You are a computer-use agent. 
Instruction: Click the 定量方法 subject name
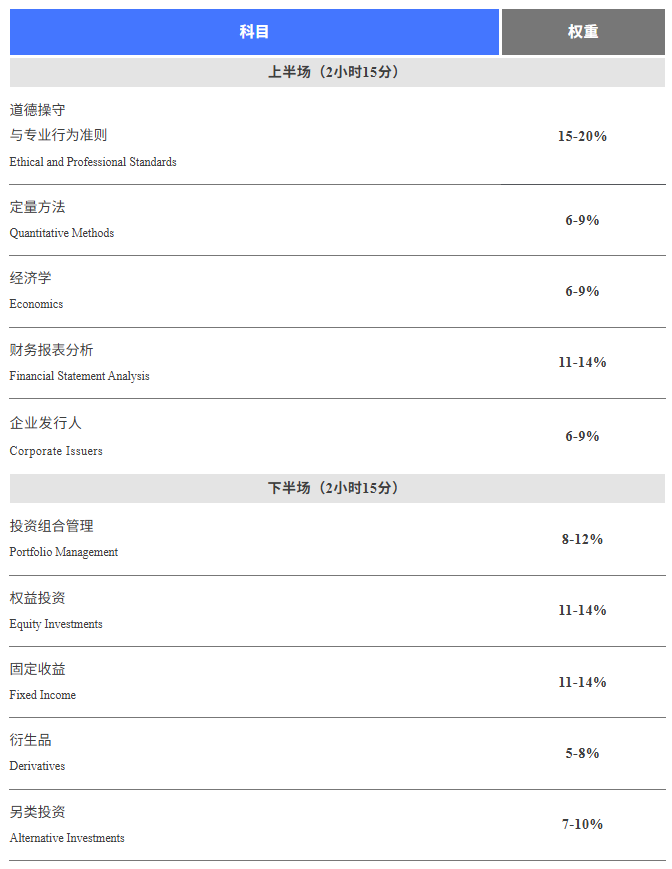click(38, 207)
